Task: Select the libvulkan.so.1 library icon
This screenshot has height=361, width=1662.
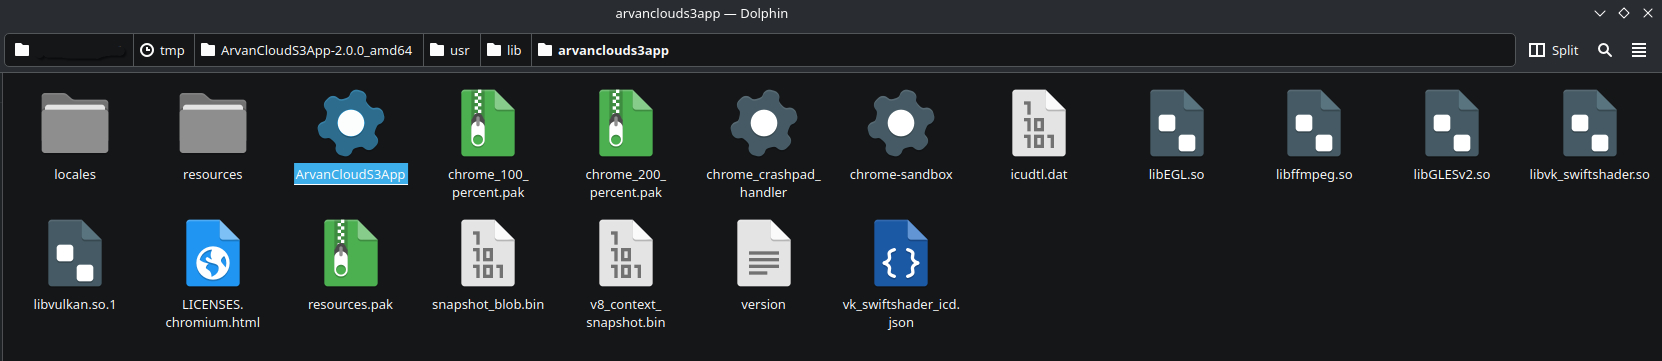Action: pos(75,253)
